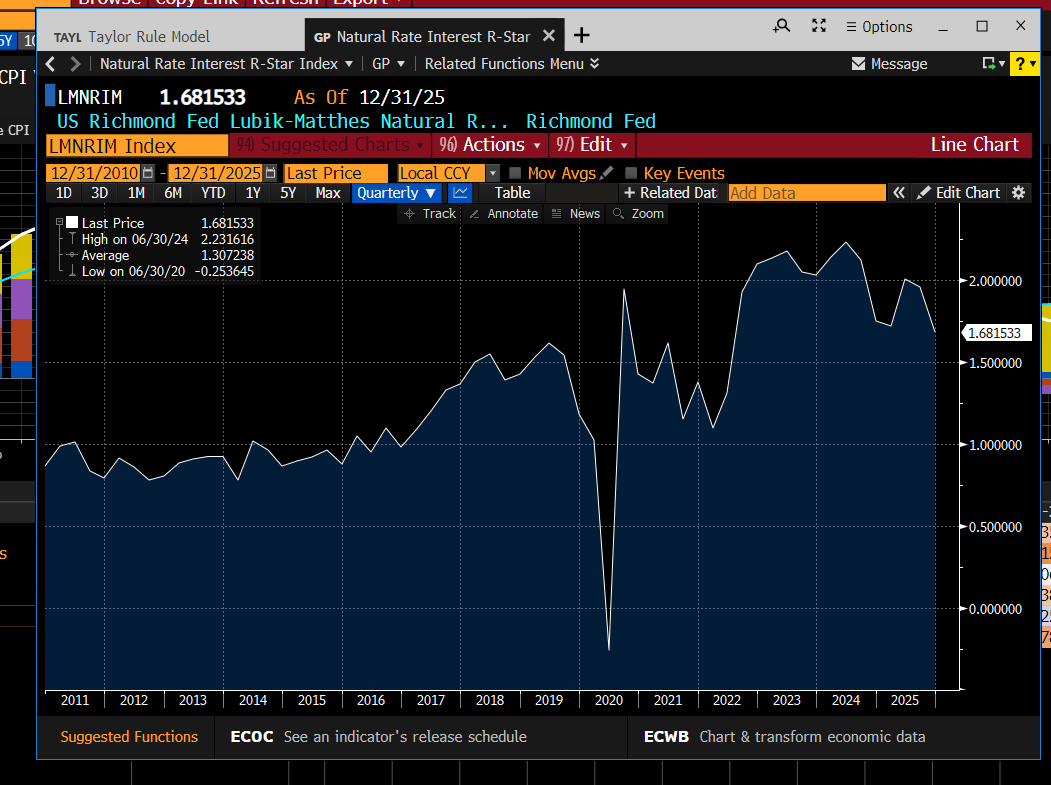The width and height of the screenshot is (1051, 785).
Task: Collapse panel with double left chevron
Action: point(899,193)
